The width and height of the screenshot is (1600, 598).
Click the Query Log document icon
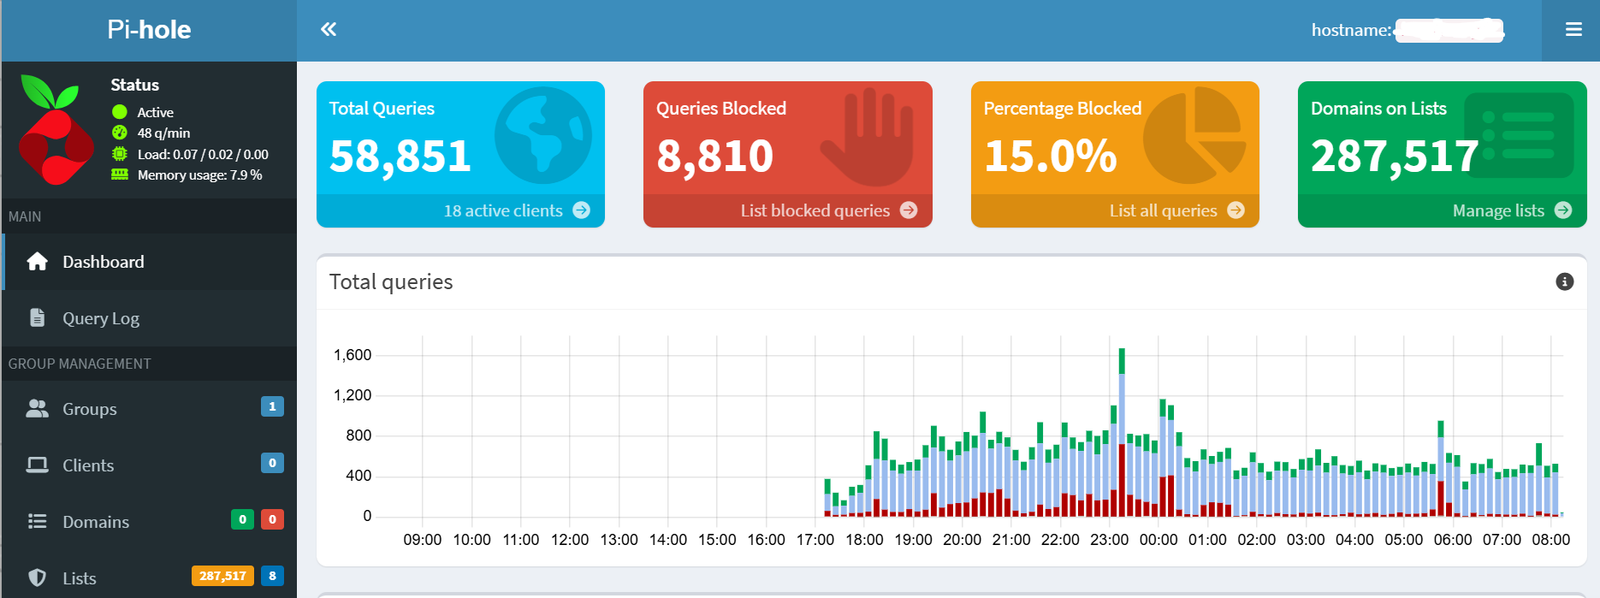click(38, 318)
